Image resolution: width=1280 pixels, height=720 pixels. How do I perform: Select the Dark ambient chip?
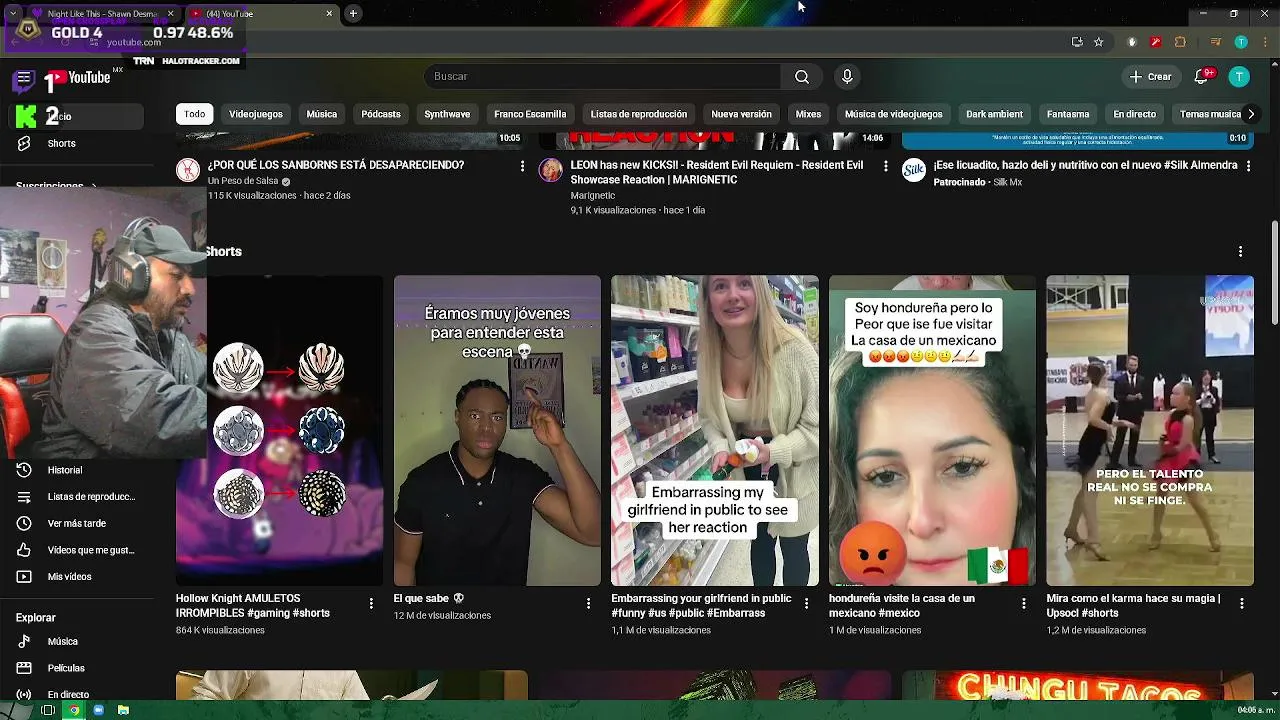point(994,114)
